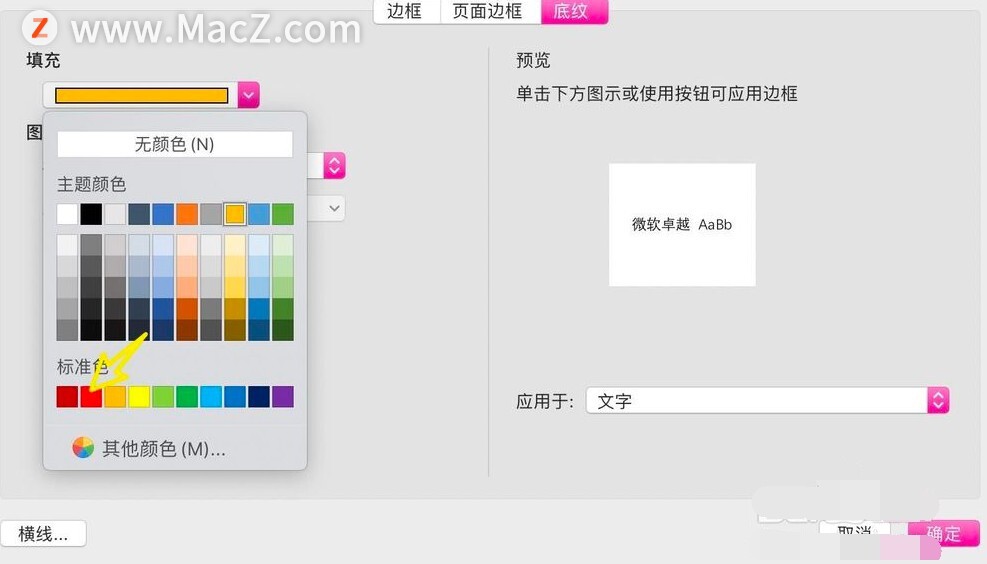Pick the orange theme color swatch
The image size is (987, 564).
(187, 214)
